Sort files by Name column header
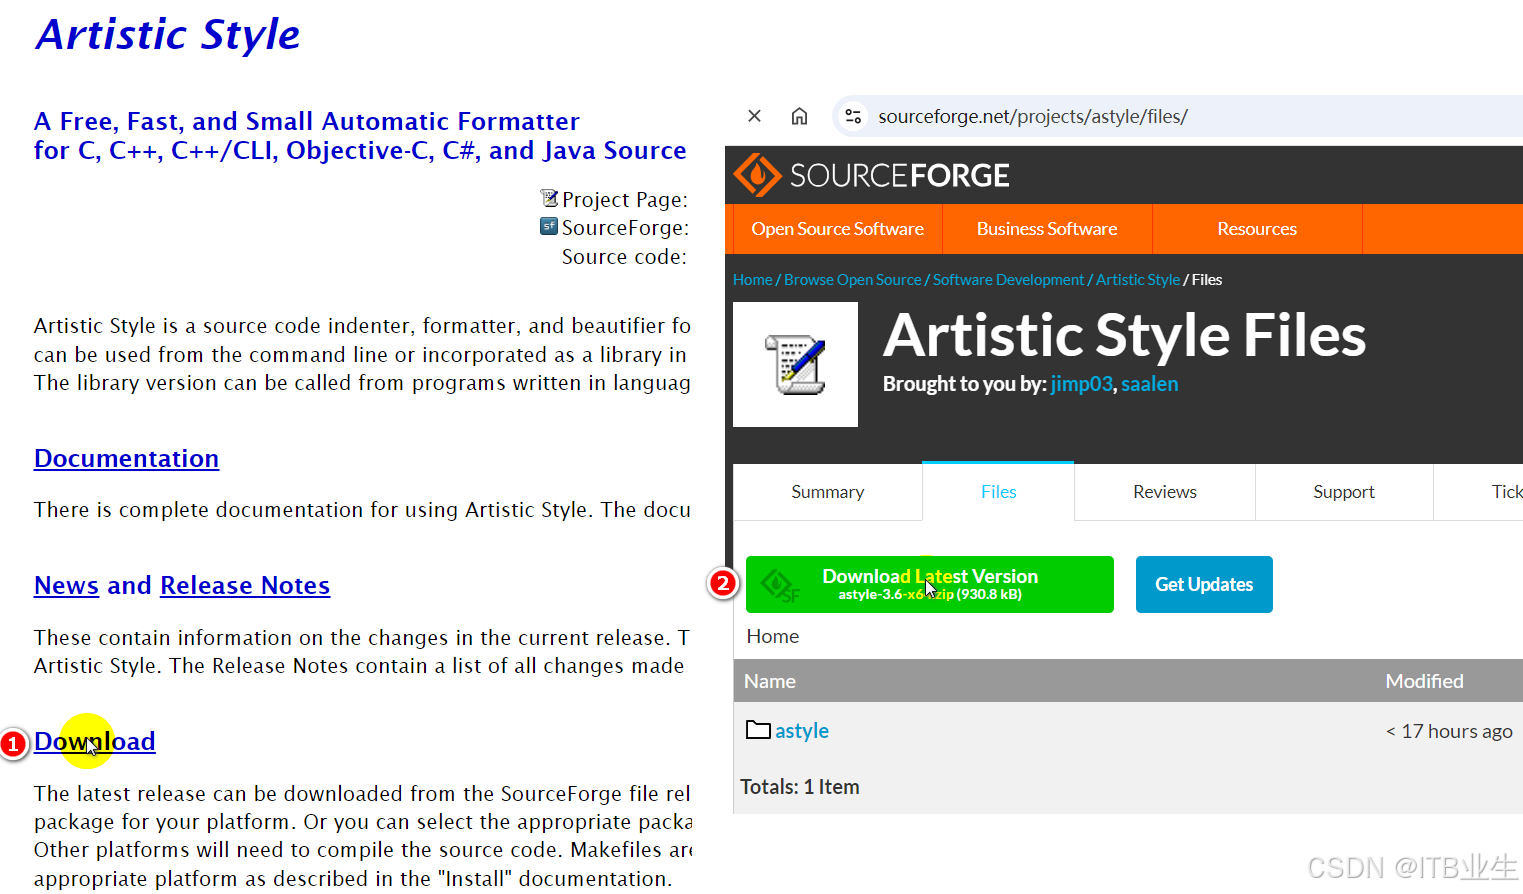 tap(770, 681)
